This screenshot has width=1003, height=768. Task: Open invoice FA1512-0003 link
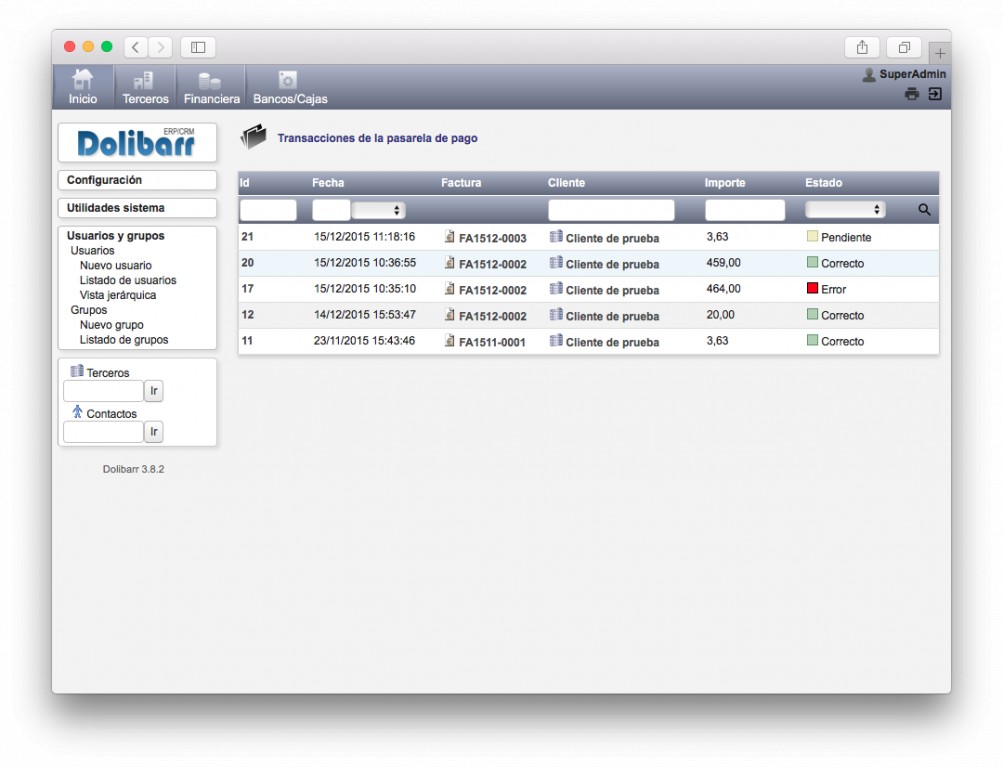pos(492,238)
